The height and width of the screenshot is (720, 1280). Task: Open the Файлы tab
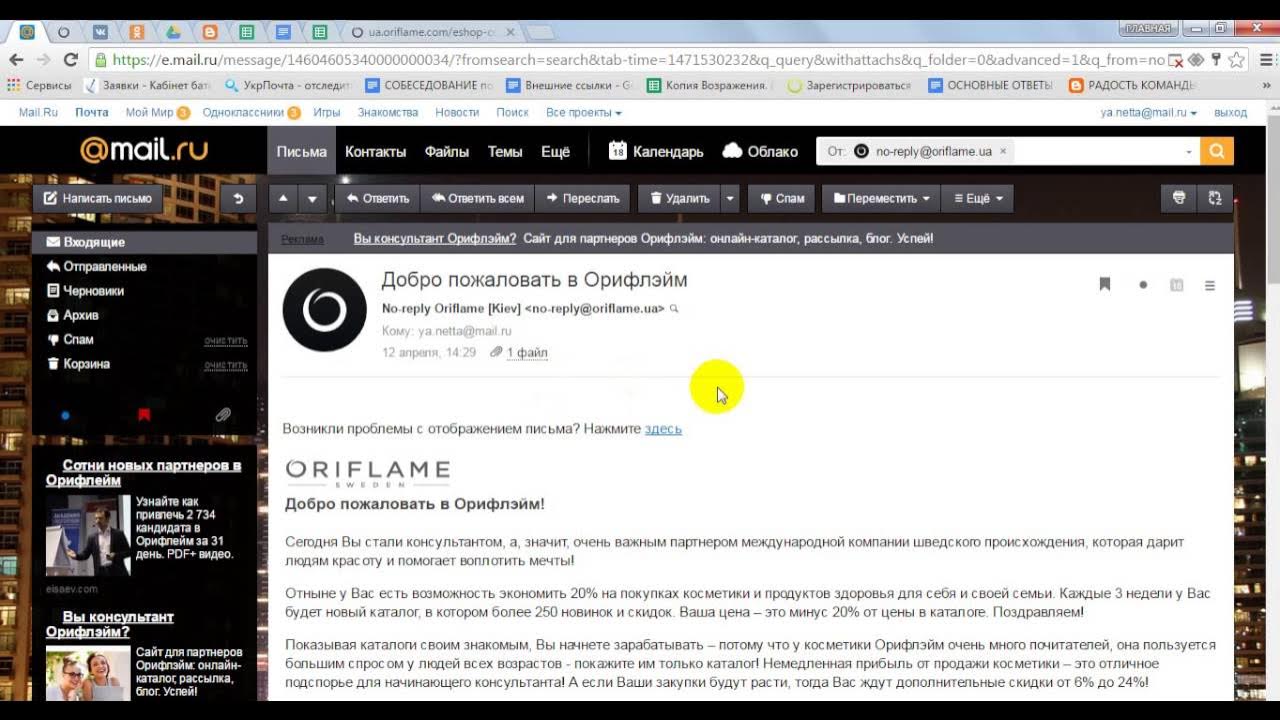446,151
